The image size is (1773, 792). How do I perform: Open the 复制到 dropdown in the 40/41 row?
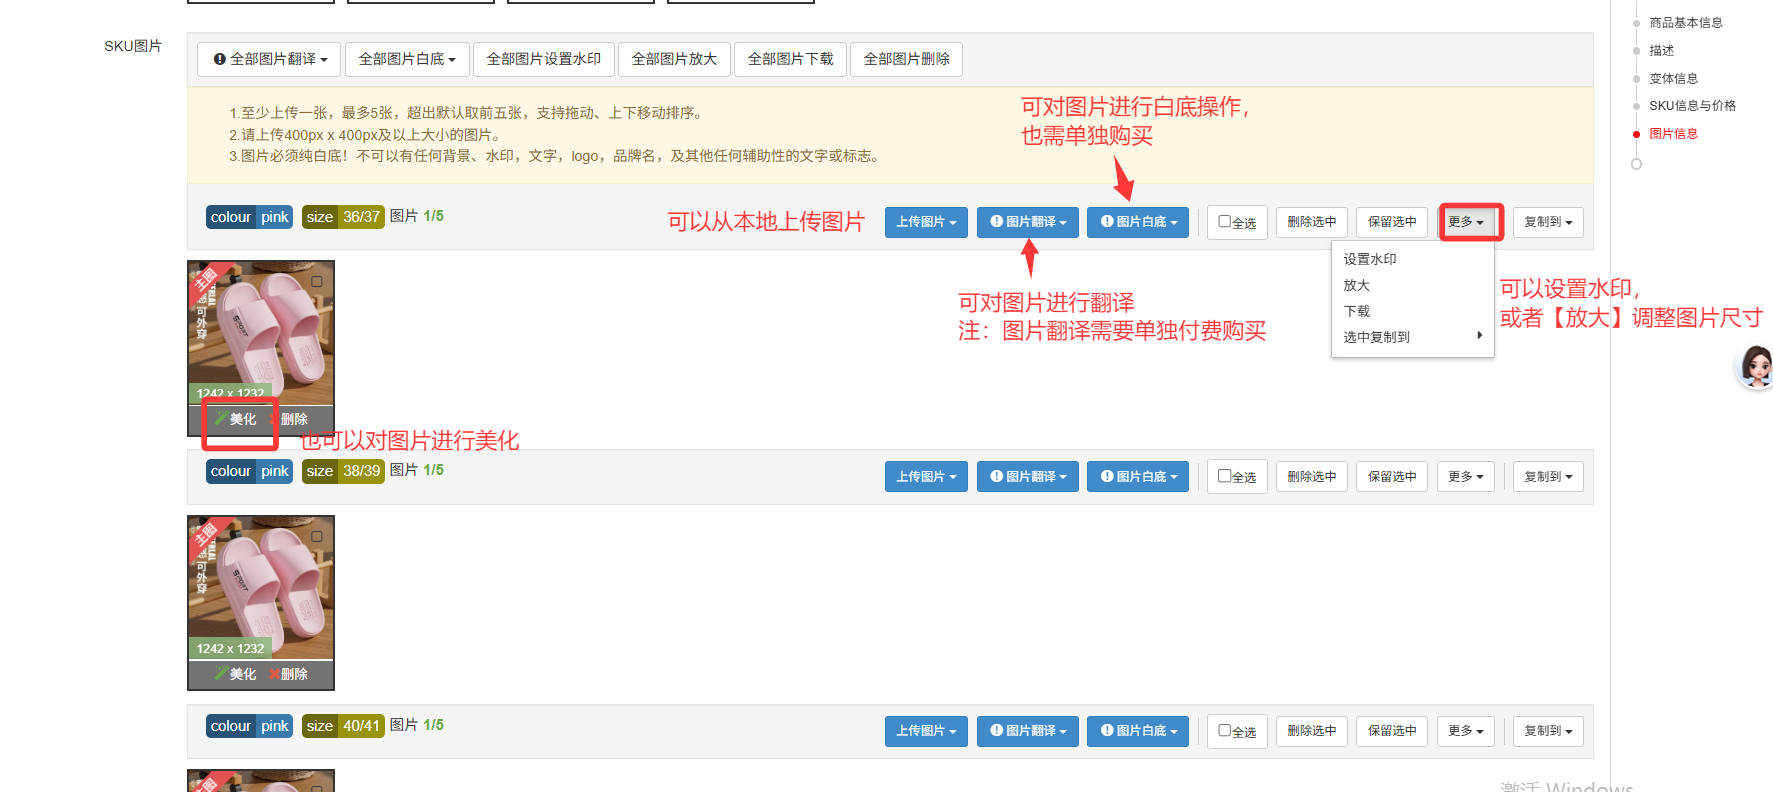click(x=1547, y=731)
